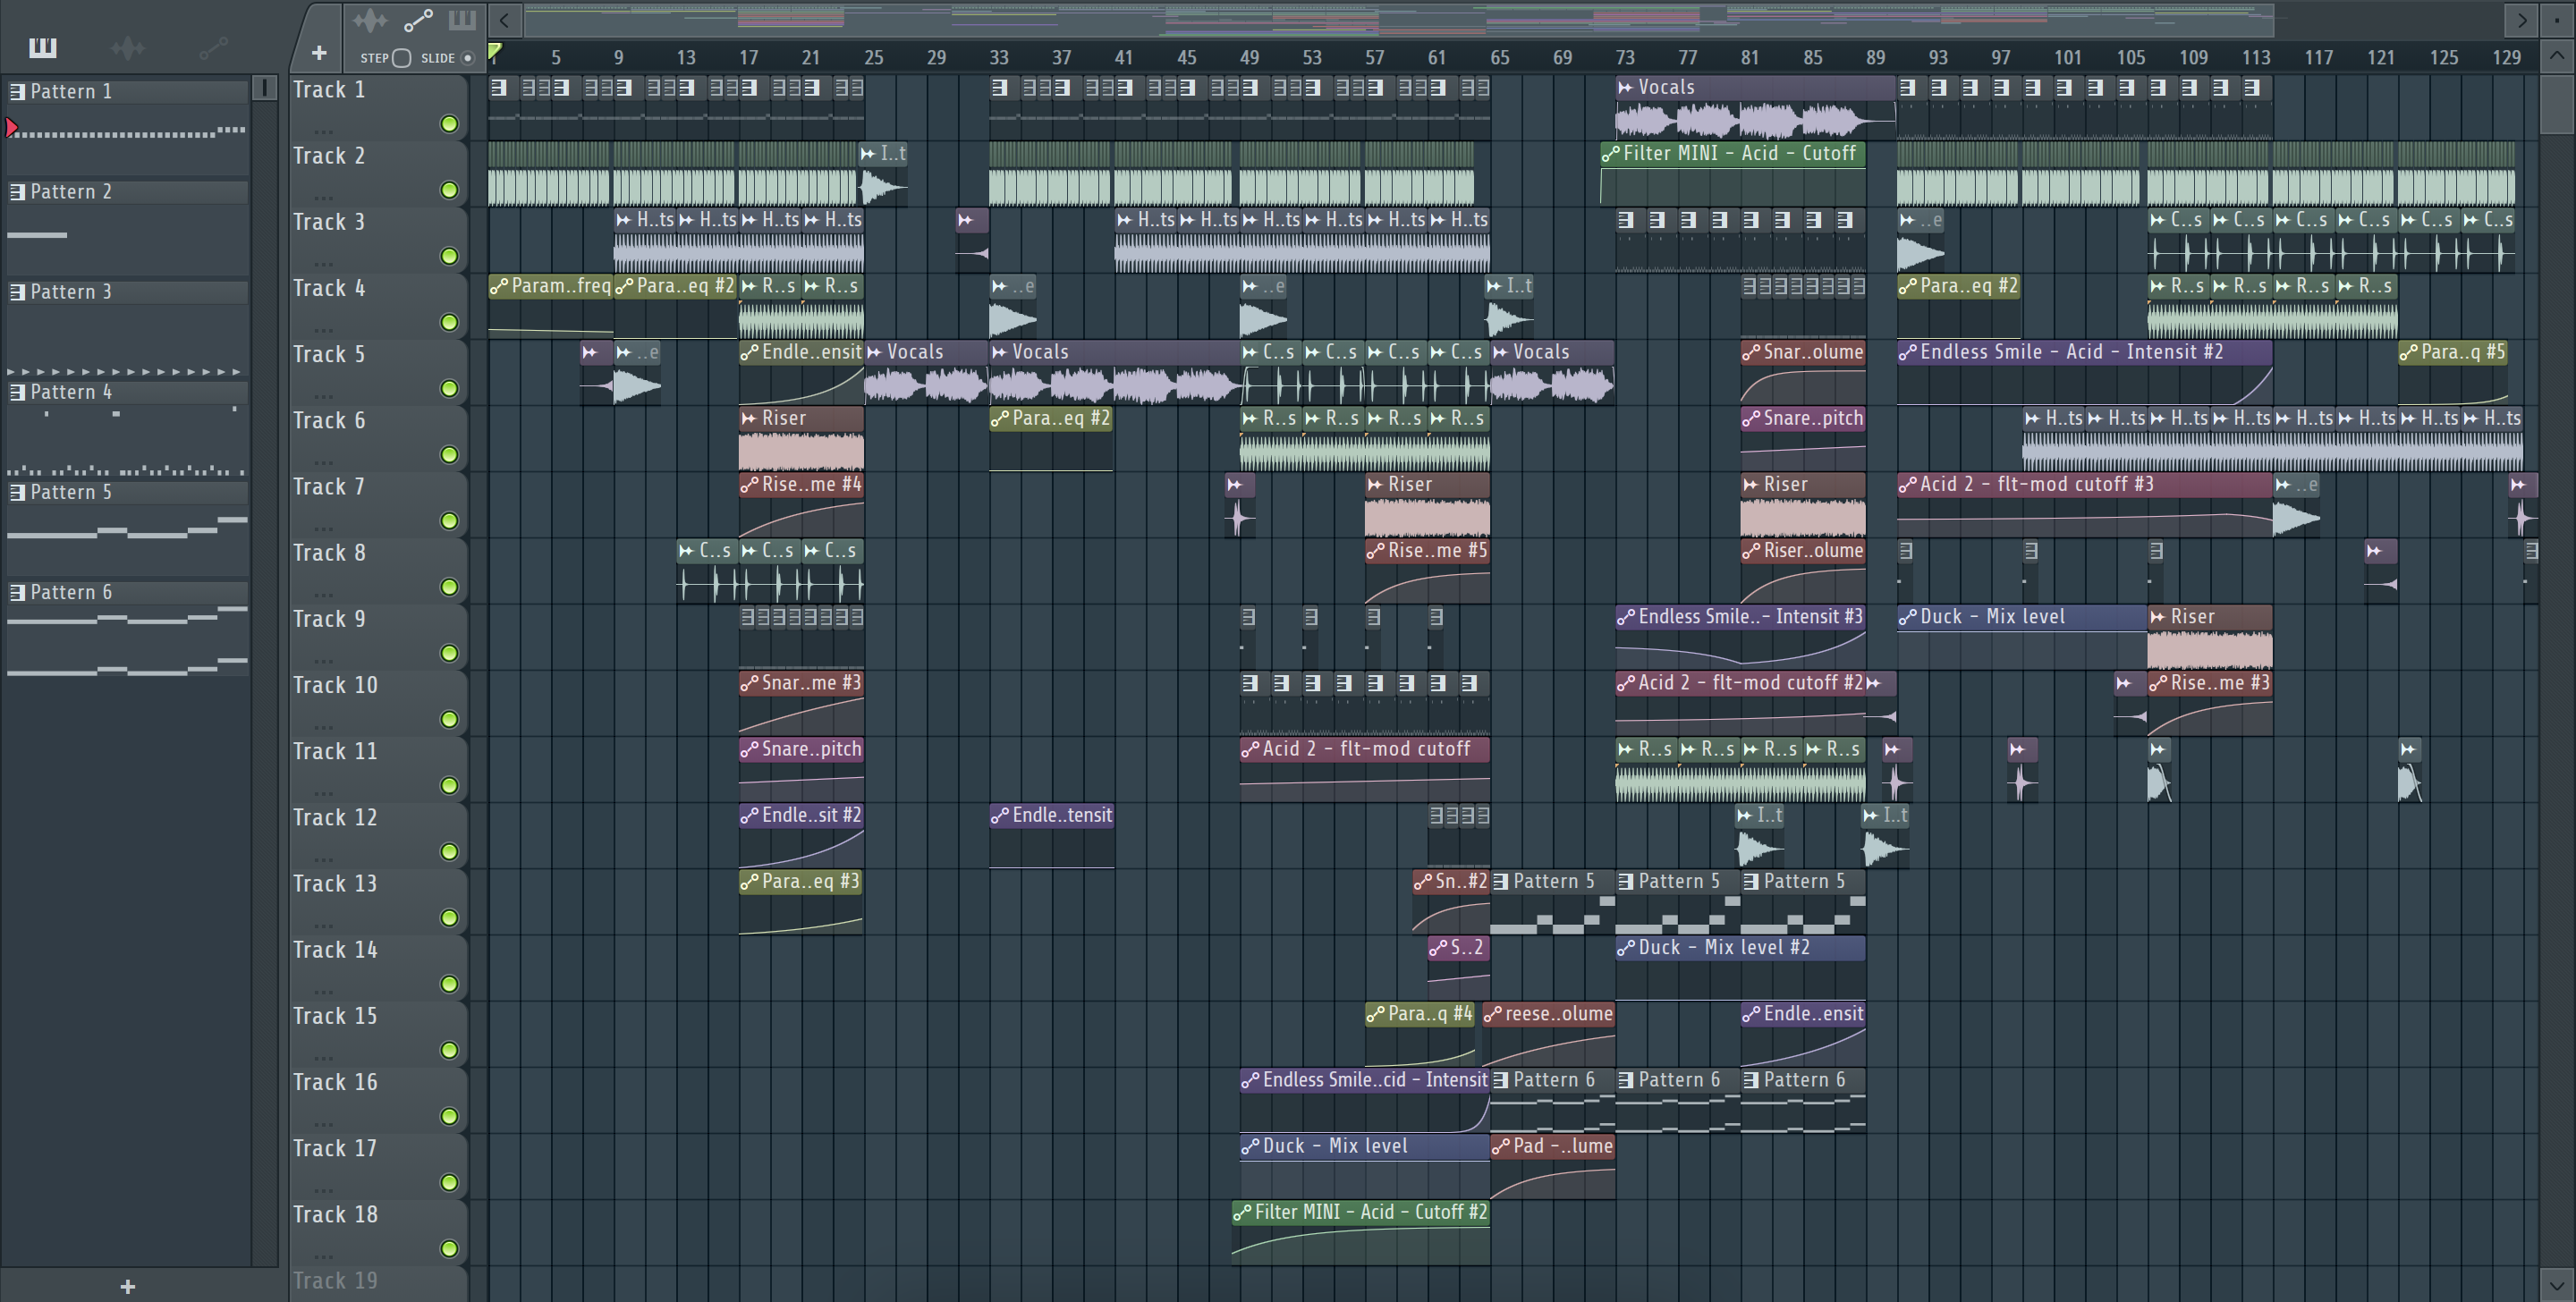Select audio clip focus icon in playlist header
Screen dimensions: 2576x1302
370,20
